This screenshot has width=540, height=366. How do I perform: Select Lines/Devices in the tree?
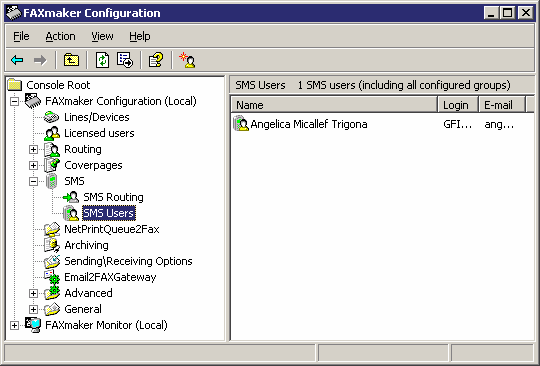pos(97,117)
